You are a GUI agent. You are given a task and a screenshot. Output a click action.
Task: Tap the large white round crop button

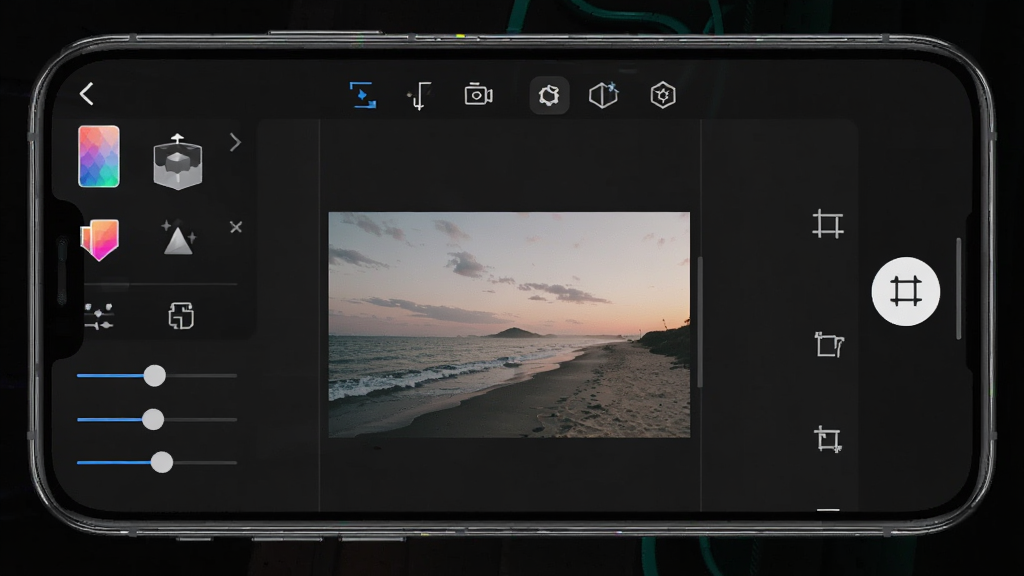pyautogui.click(x=906, y=291)
